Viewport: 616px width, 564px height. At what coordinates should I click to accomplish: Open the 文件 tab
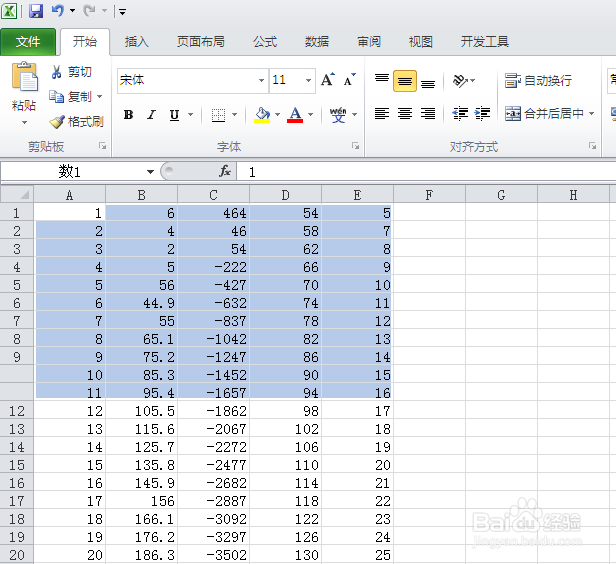coord(28,42)
